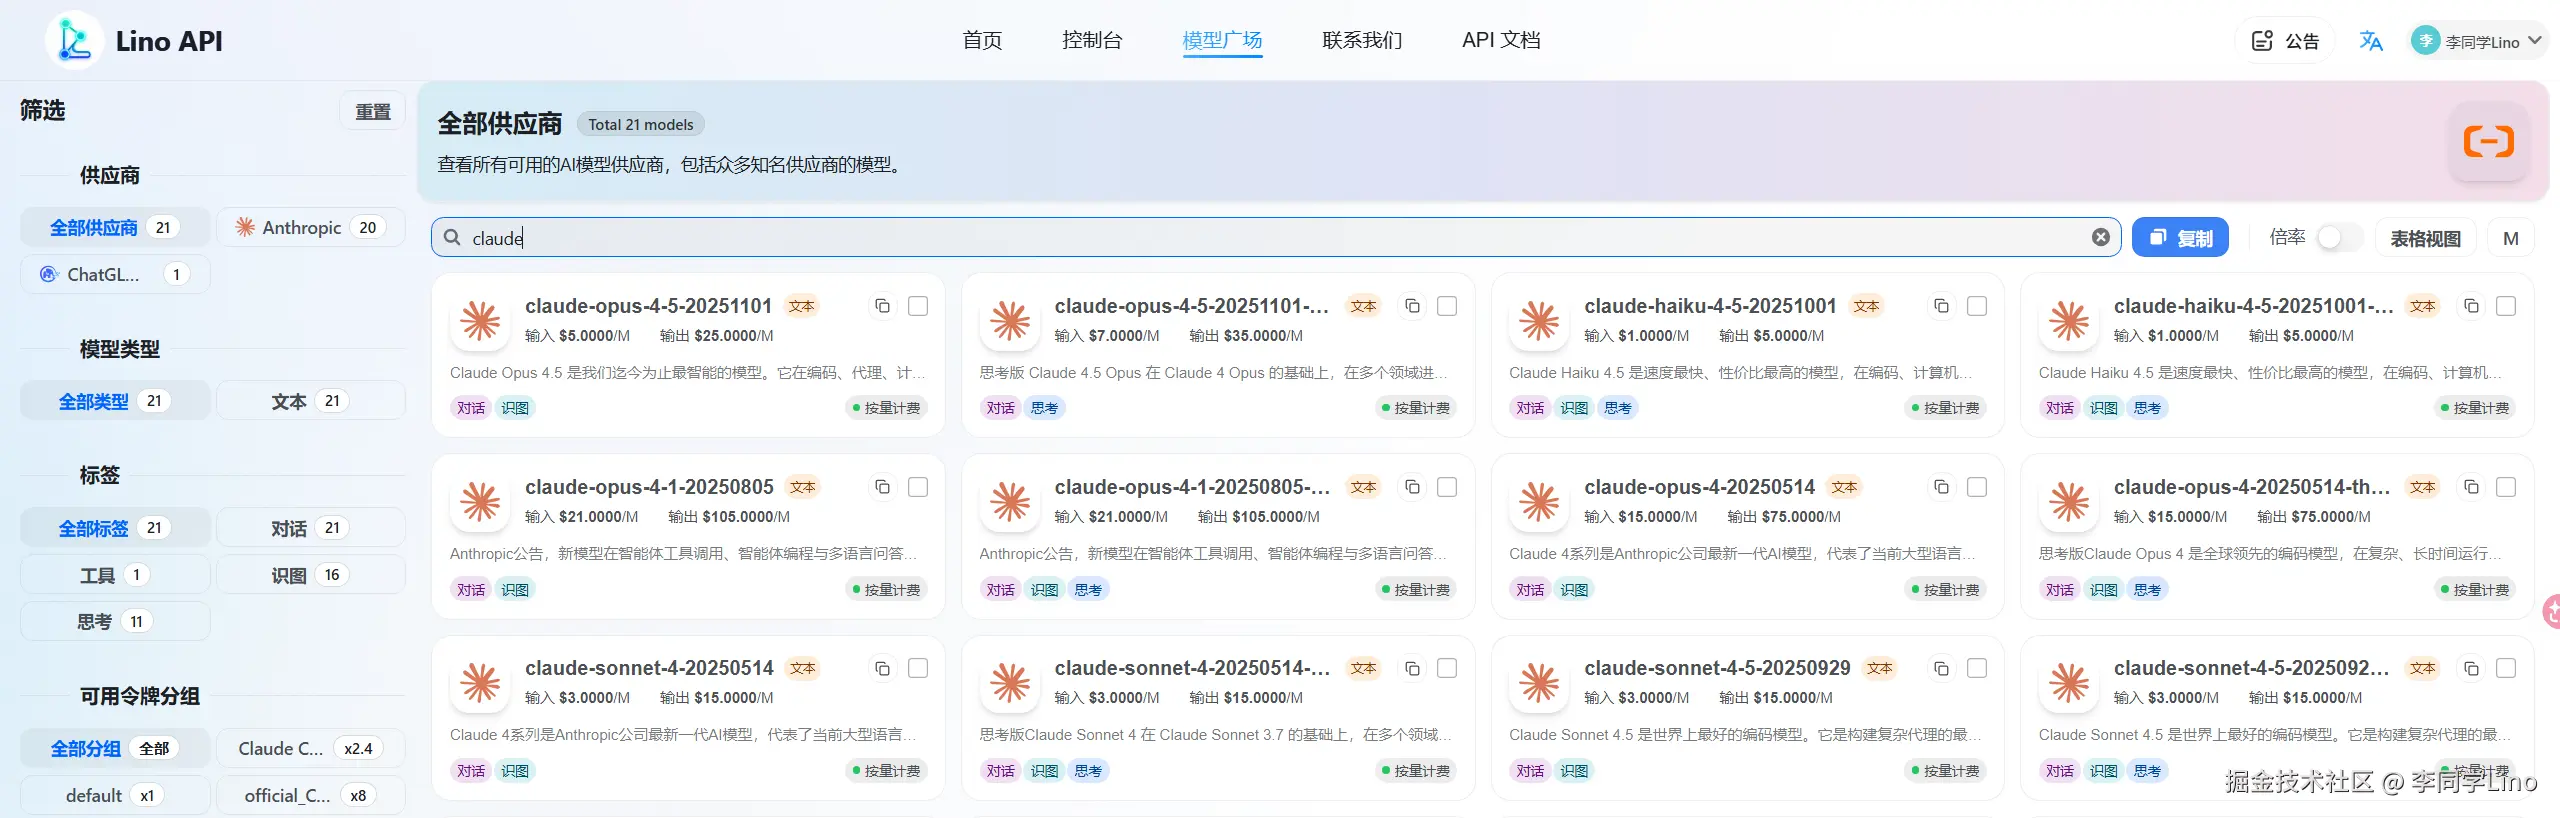This screenshot has height=818, width=2560.
Task: Select checkbox on claude-sonnet-4-5-20250929 card
Action: point(1977,668)
